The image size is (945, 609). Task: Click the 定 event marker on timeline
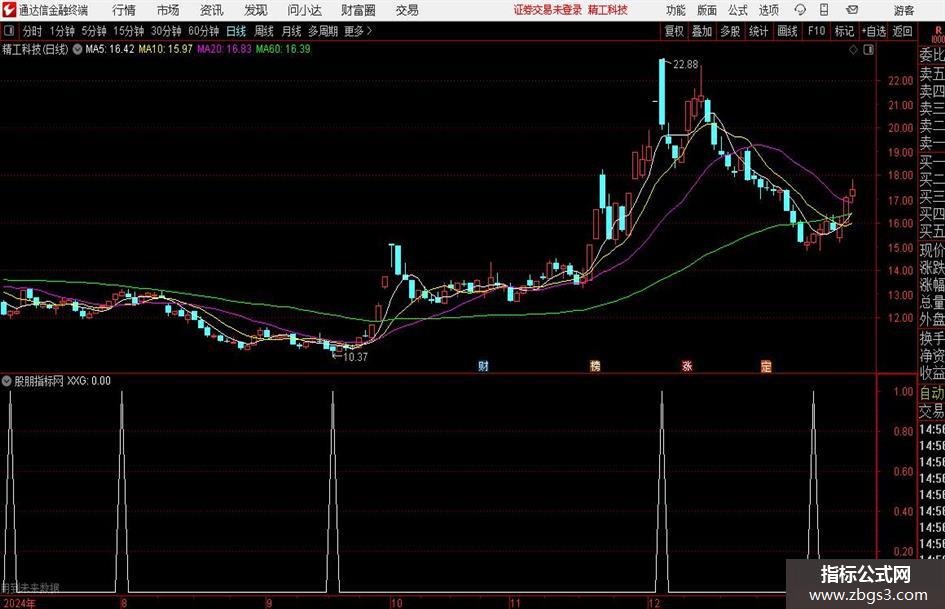point(766,365)
